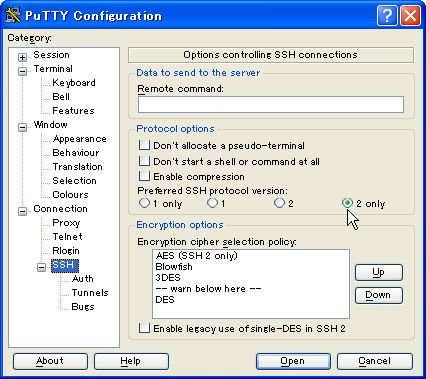This screenshot has height=379, width=426.
Task: Cancel the PuTTY configuration dialog
Action: [374, 361]
